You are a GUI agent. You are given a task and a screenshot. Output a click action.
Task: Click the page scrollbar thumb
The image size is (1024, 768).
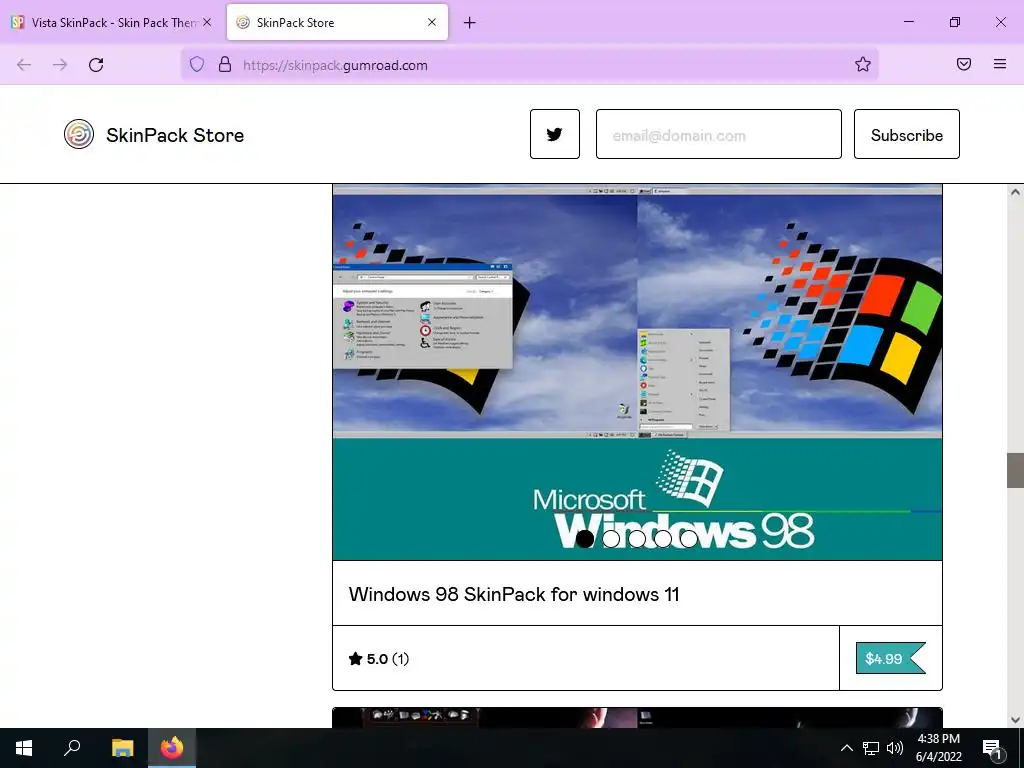1015,470
